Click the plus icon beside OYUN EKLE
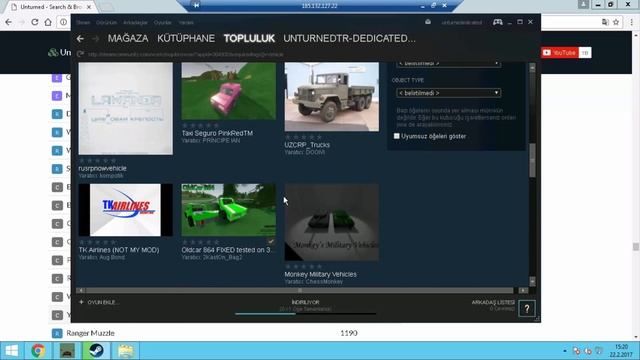 81,302
